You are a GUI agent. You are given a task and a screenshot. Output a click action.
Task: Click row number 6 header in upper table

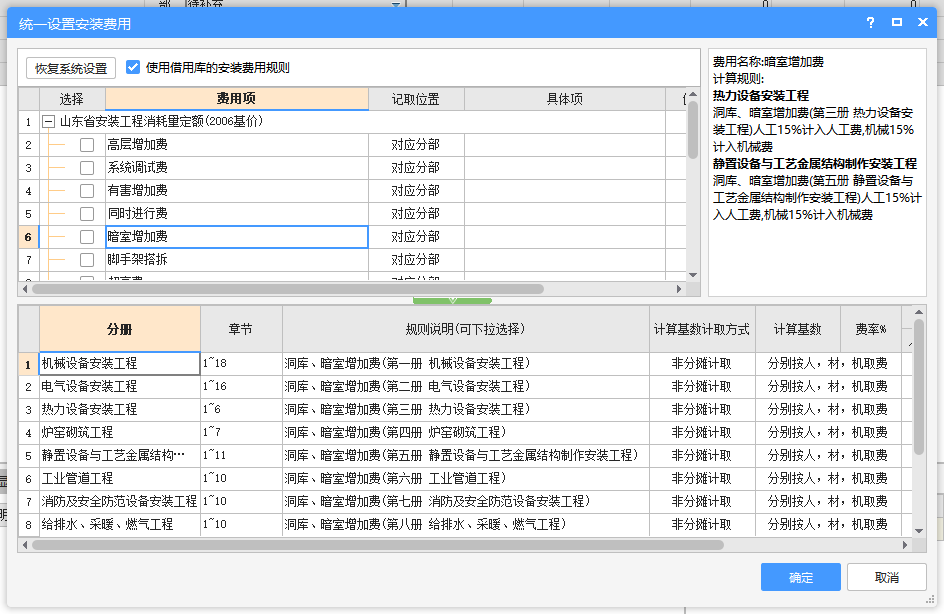[28, 237]
